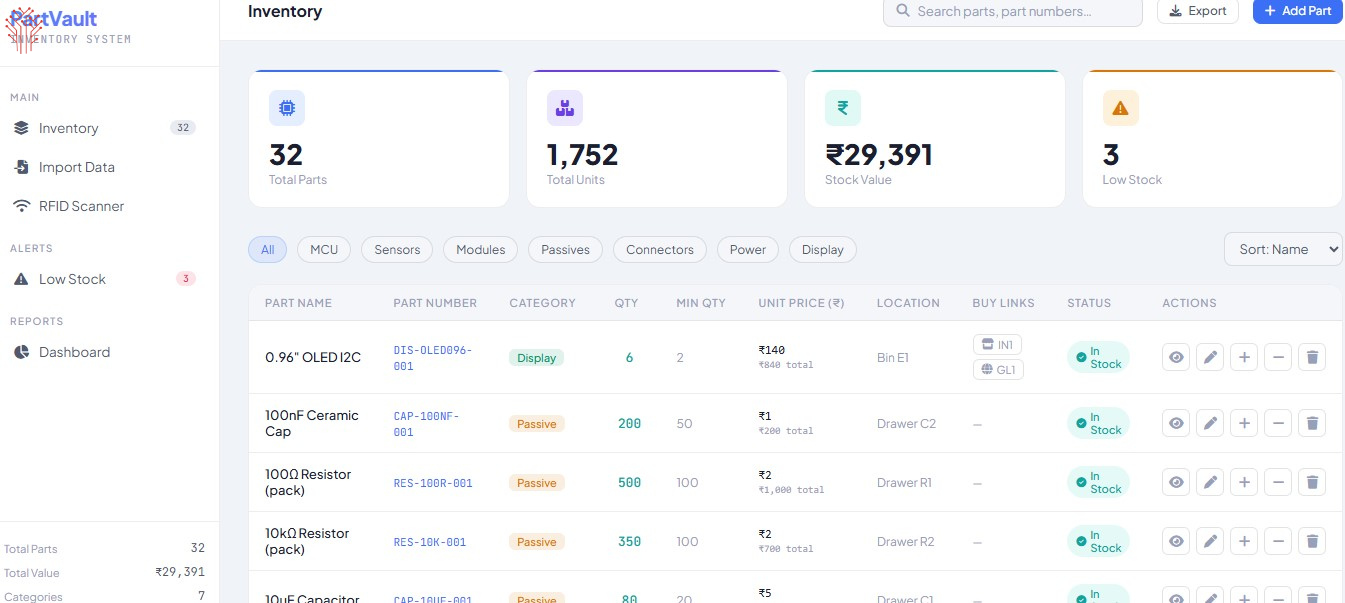This screenshot has height=603, width=1345.
Task: Select the All category filter
Action: tap(267, 250)
